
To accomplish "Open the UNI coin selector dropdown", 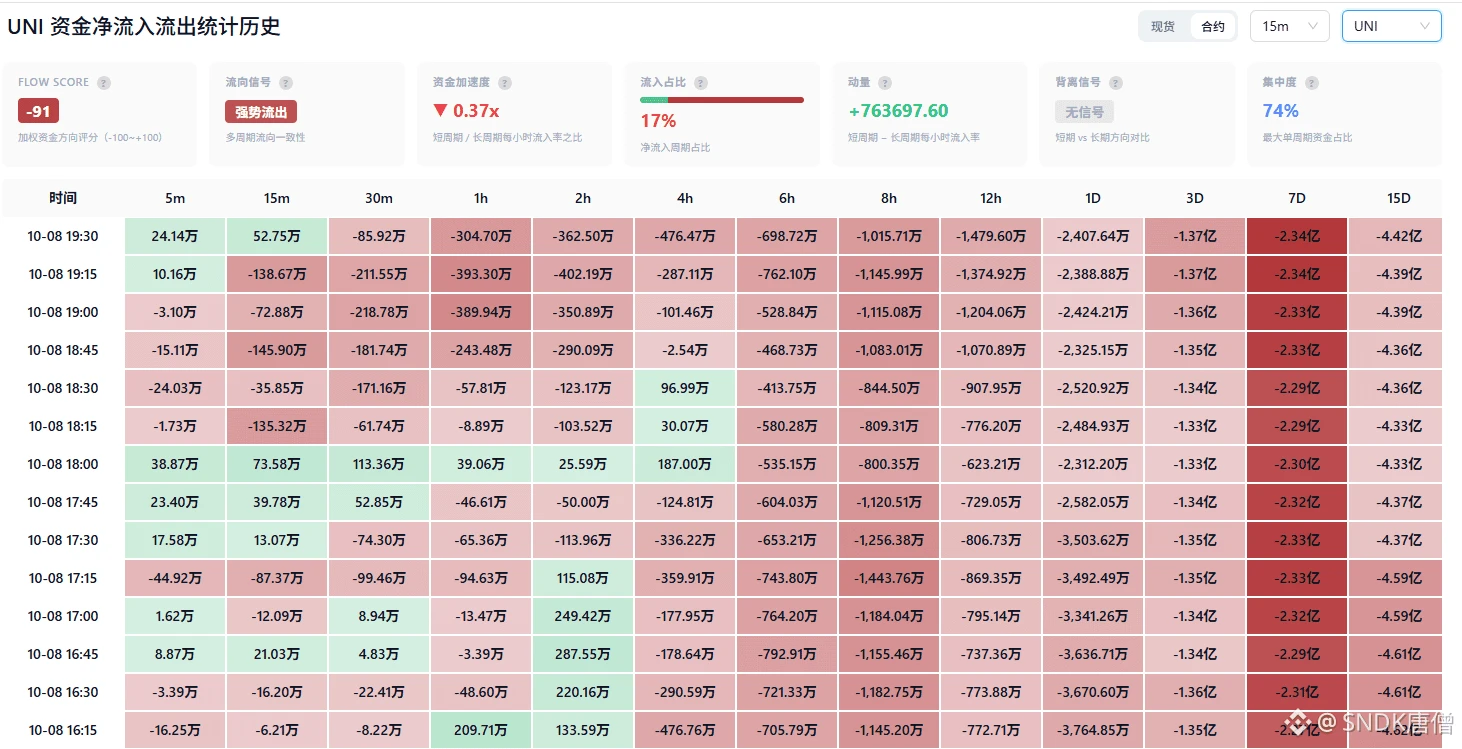I will pyautogui.click(x=1392, y=26).
